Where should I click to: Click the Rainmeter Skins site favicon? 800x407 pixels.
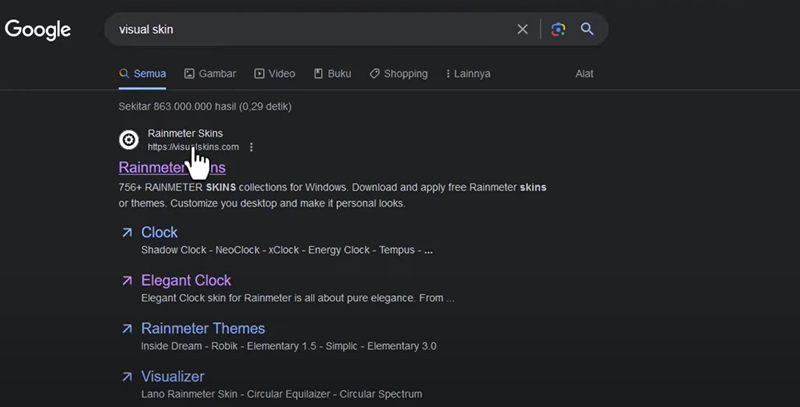click(129, 140)
